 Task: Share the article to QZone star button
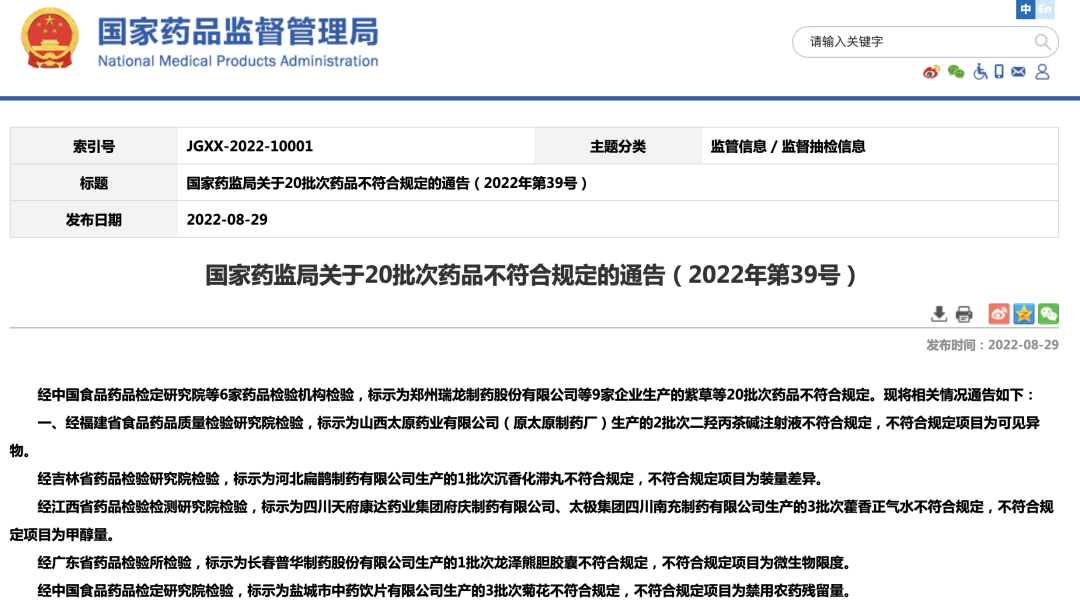[1023, 314]
